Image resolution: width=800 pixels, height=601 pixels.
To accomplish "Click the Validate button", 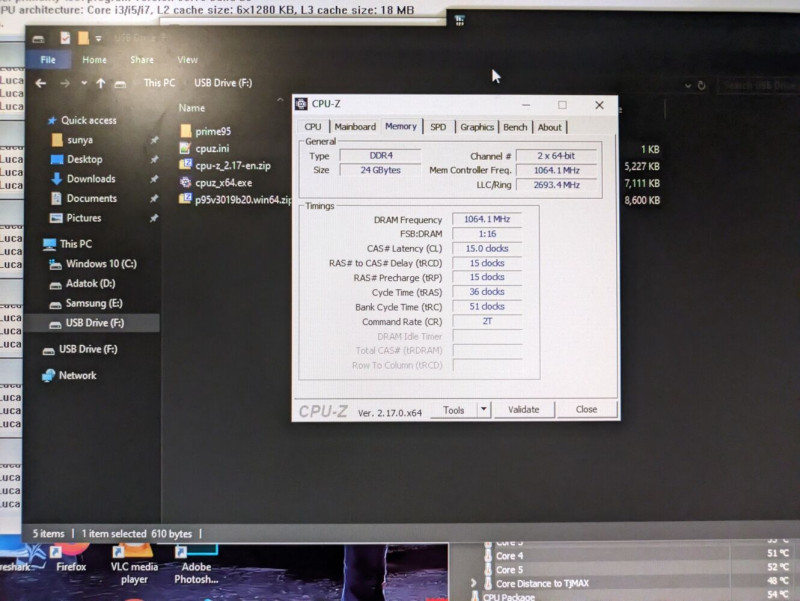I will pos(523,410).
